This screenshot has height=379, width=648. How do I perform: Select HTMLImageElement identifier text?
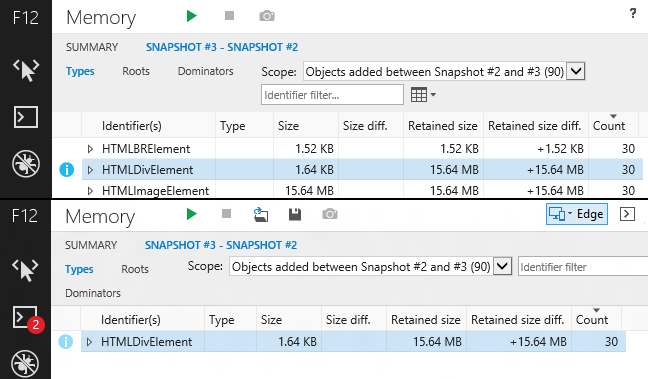point(155,191)
